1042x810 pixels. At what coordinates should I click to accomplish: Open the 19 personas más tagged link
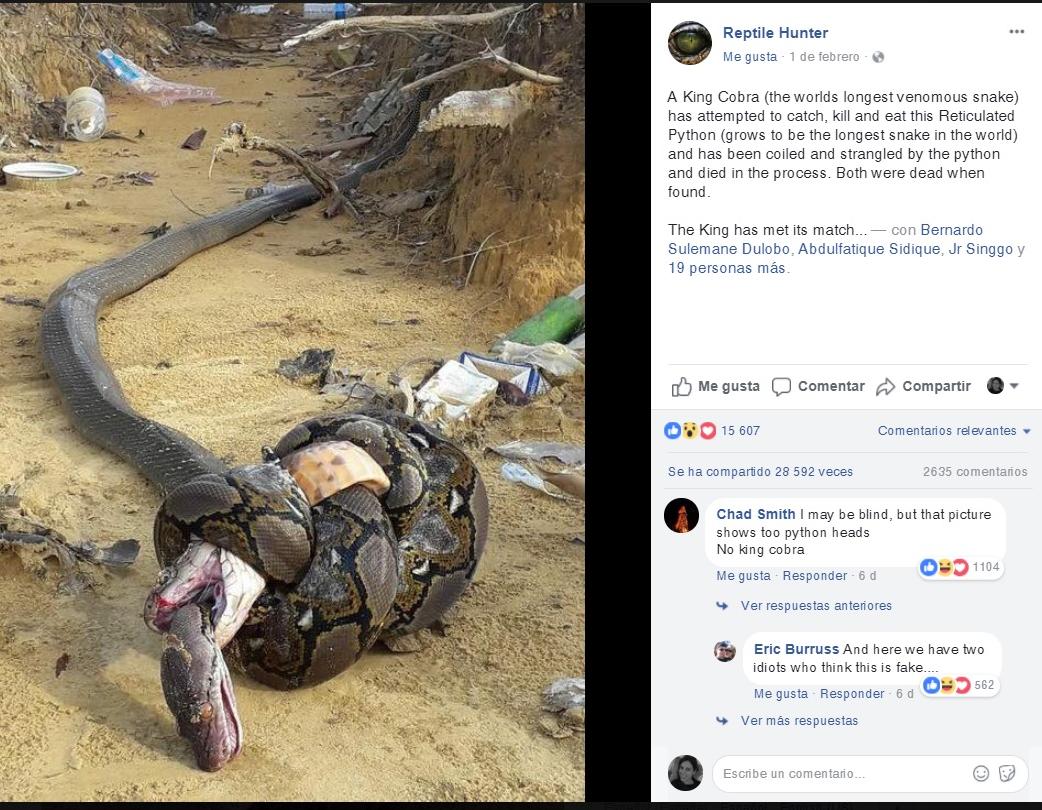pos(729,268)
